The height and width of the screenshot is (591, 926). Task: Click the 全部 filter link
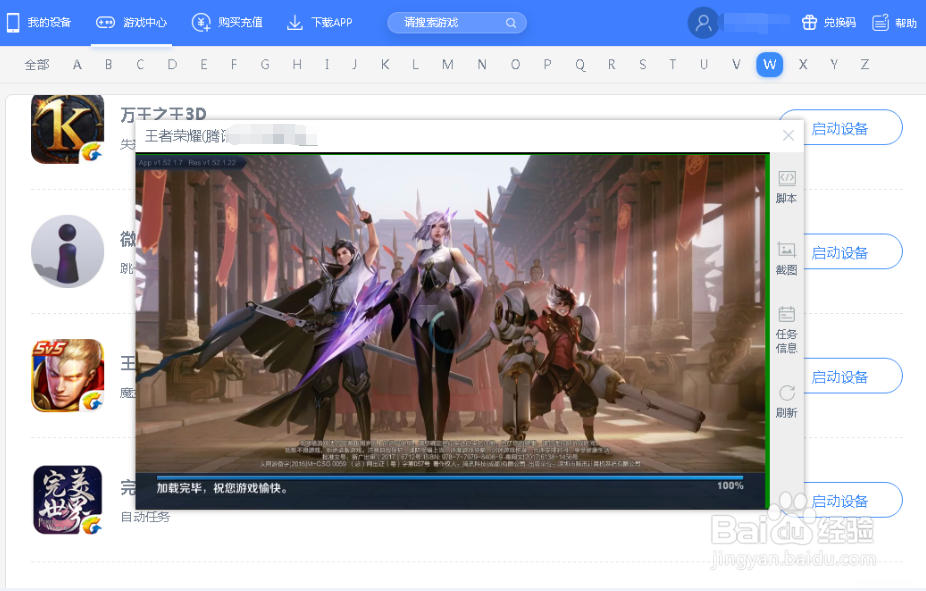point(36,64)
